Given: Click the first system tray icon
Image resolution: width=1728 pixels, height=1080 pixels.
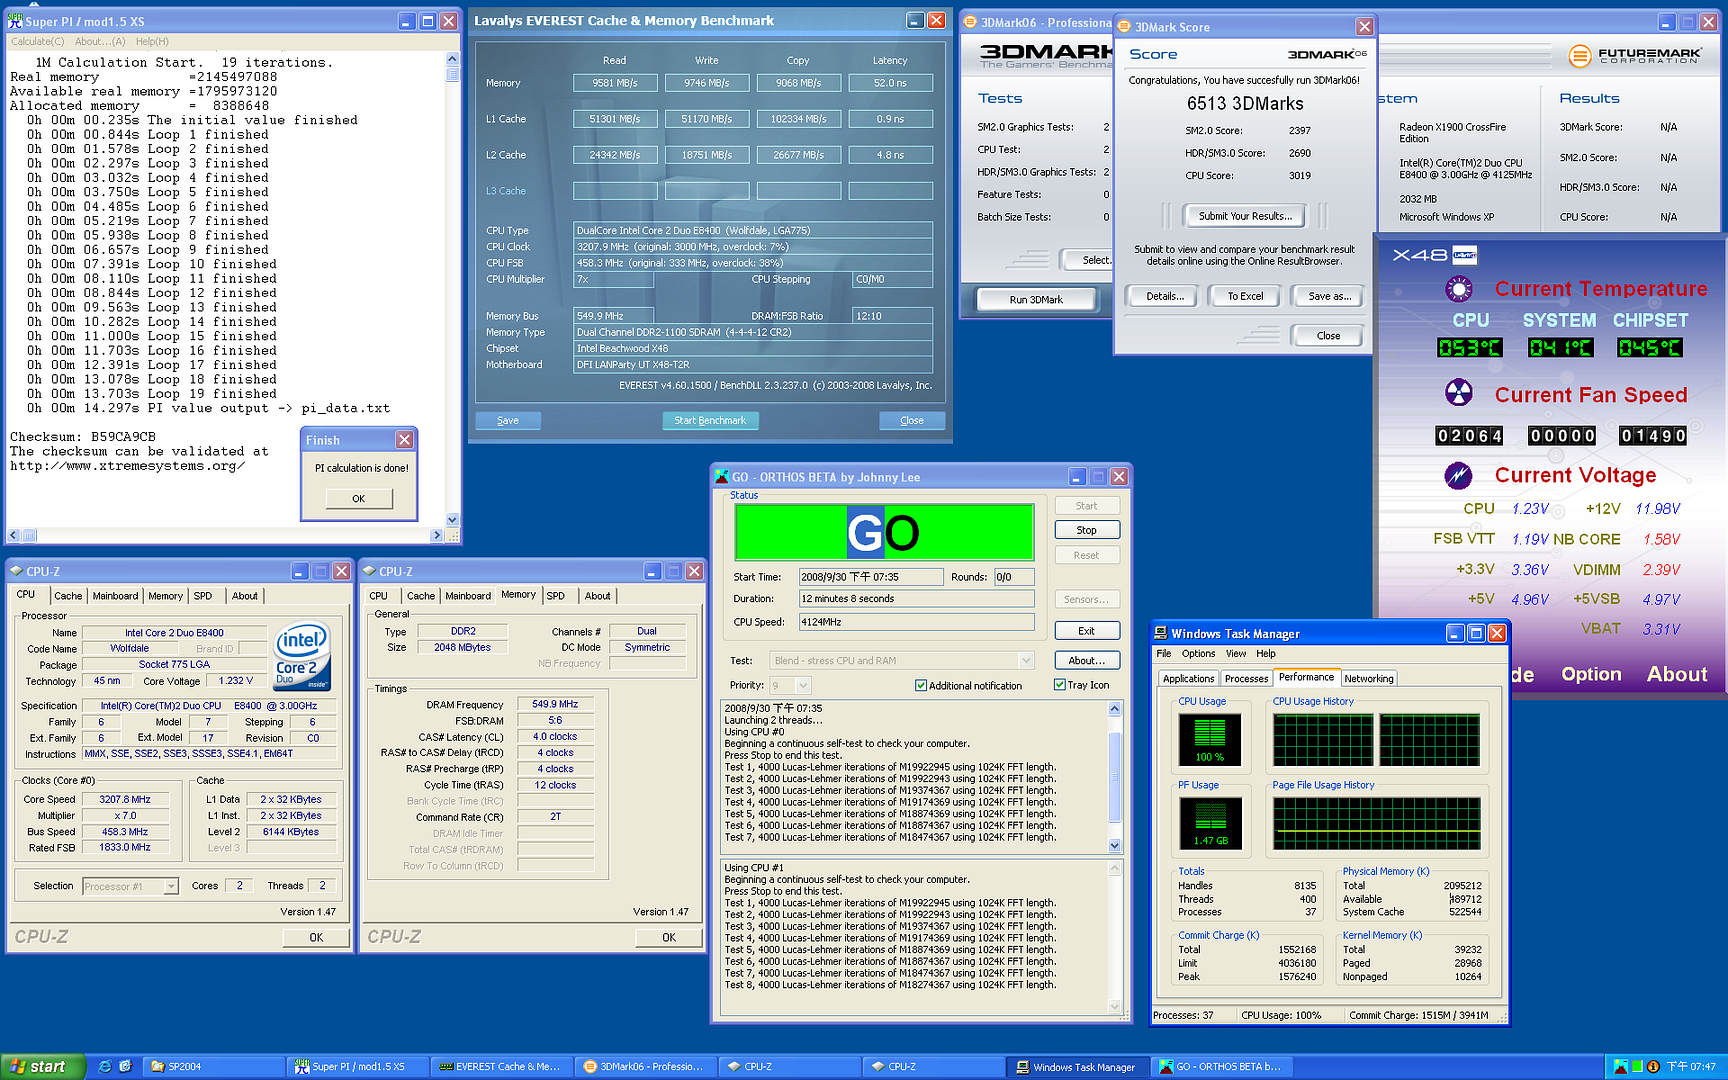Looking at the screenshot, I should (x=1621, y=1067).
